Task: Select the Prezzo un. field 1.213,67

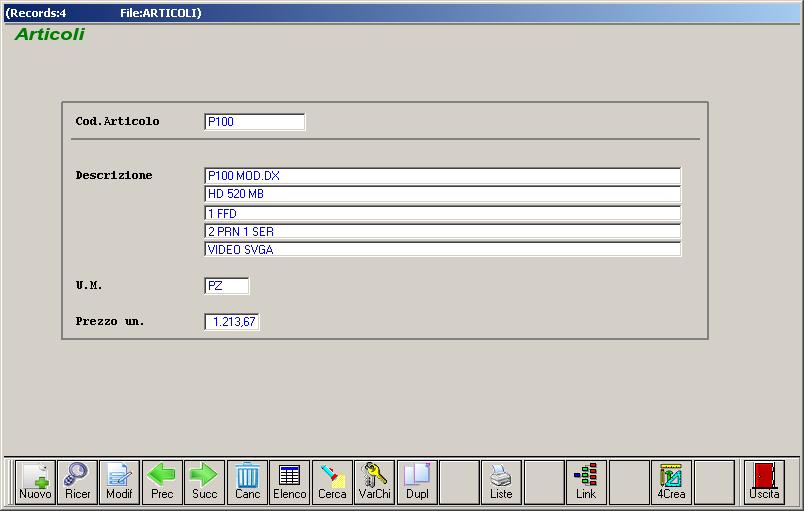Action: pyautogui.click(x=232, y=322)
